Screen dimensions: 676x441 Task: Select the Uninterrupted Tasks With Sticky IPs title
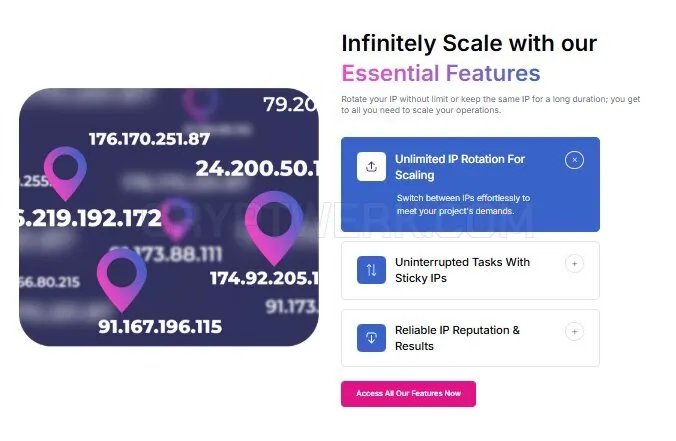click(x=462, y=270)
